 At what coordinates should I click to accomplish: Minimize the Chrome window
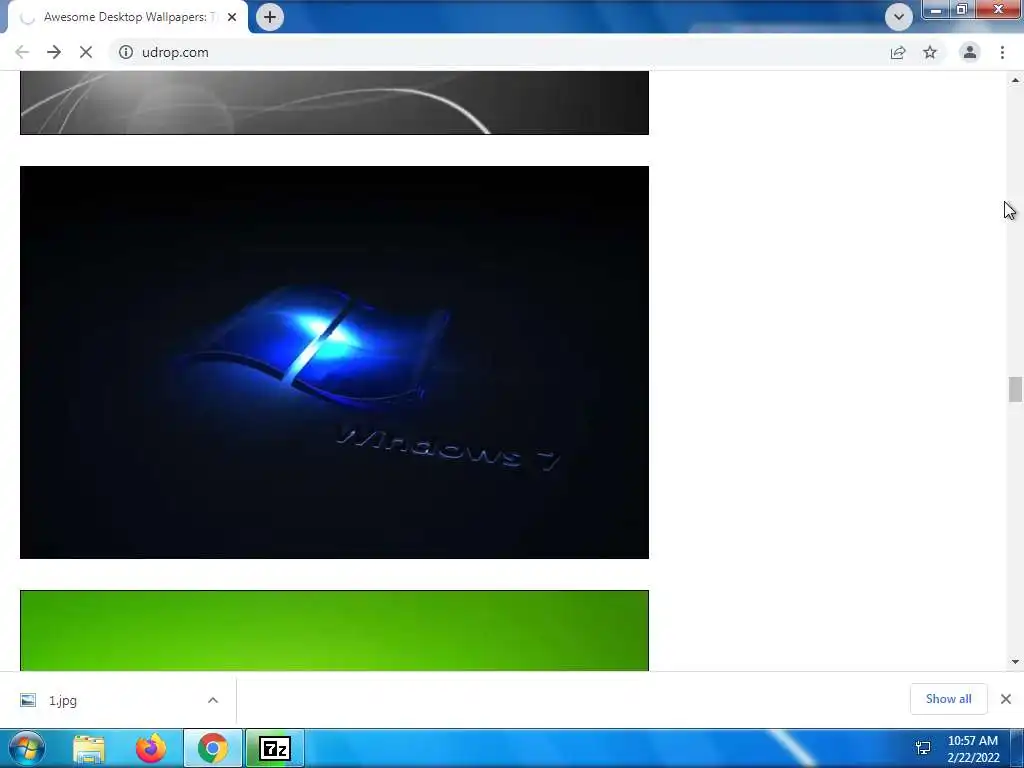tap(936, 10)
